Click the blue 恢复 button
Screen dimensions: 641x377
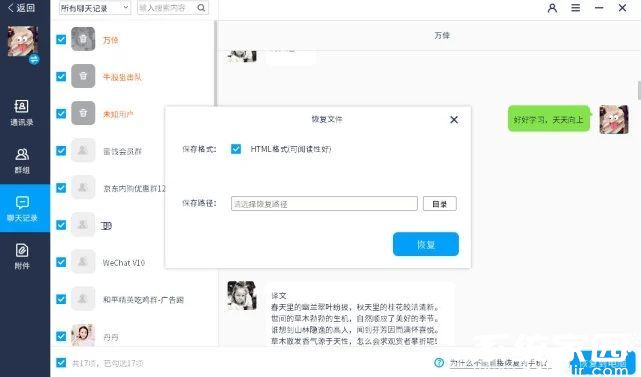tap(426, 244)
